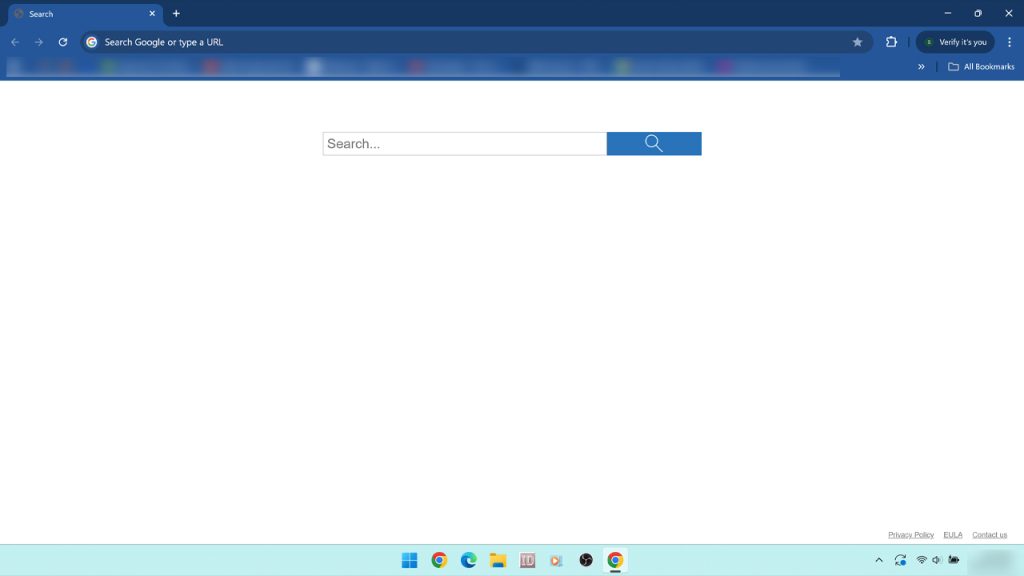Open the EULA link
This screenshot has width=1024, height=576.
coord(952,535)
